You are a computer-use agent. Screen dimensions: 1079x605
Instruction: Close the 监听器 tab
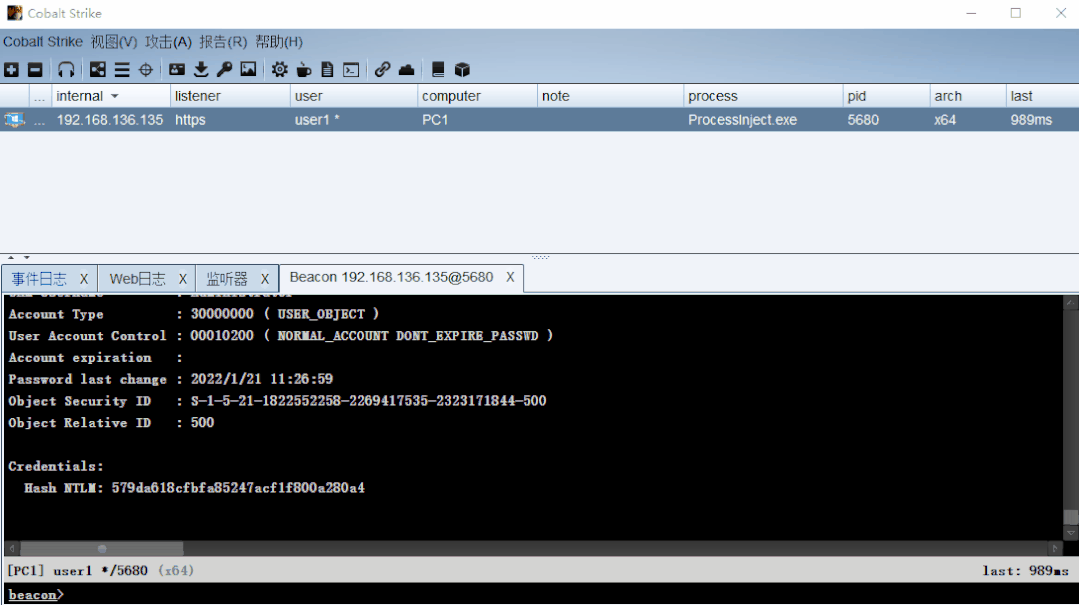265,279
